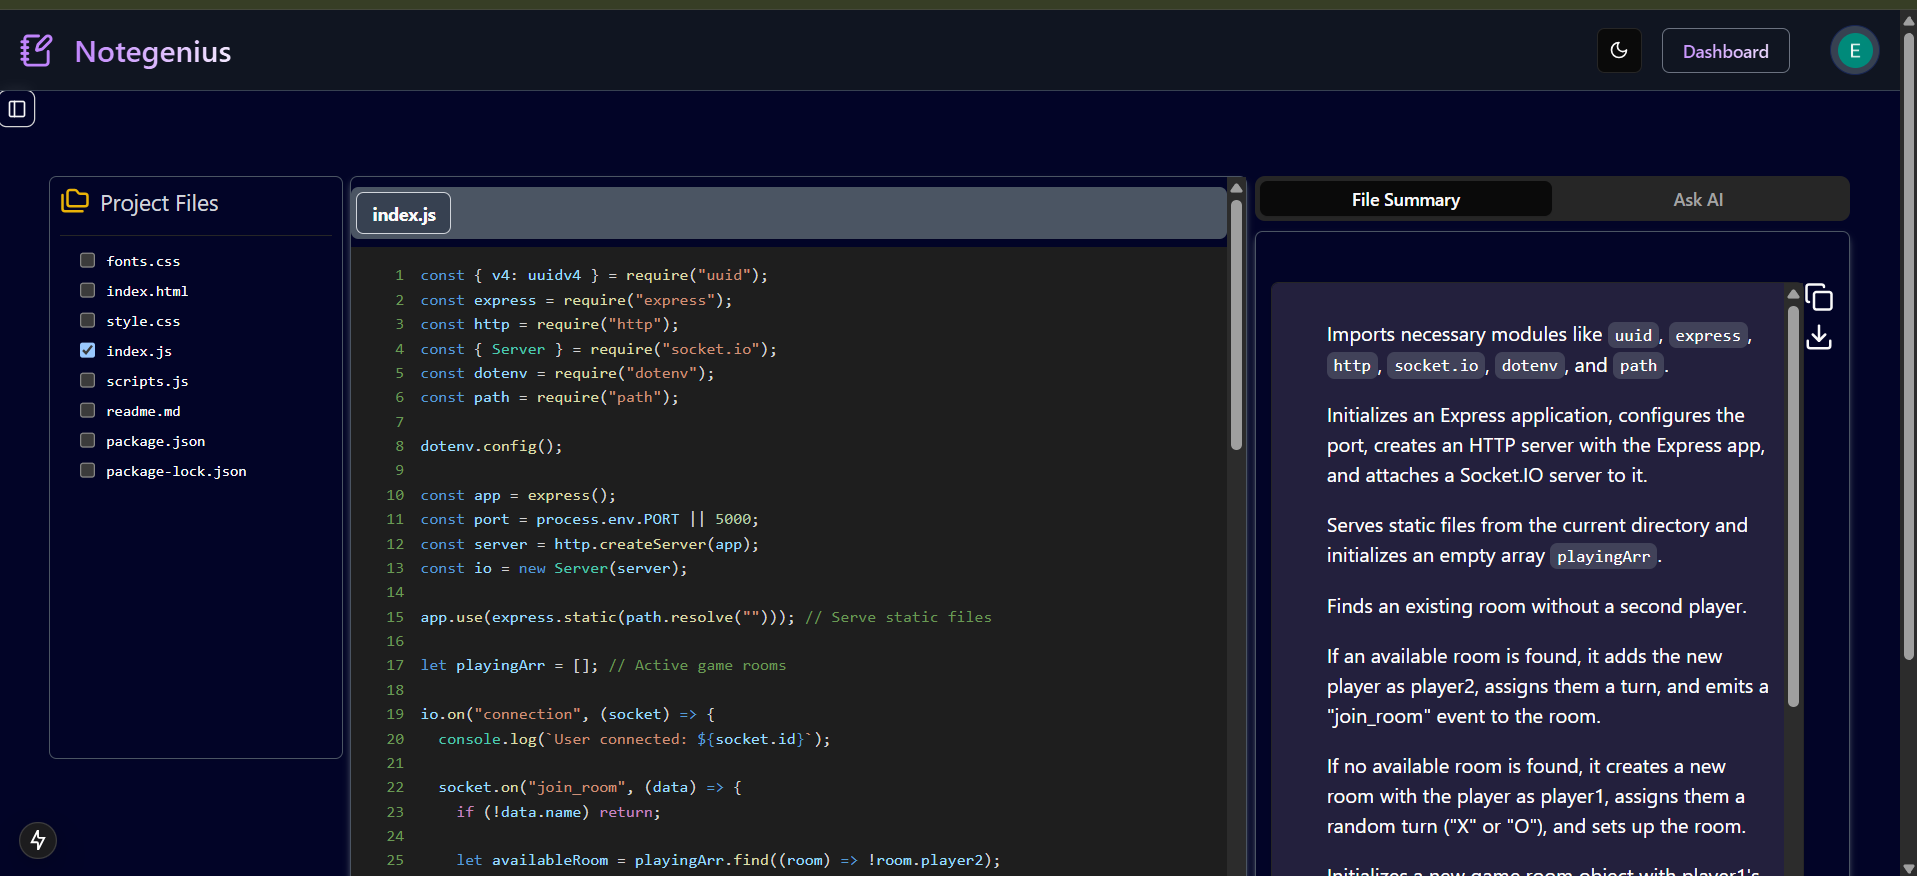Click code line 1 requiring uuid

pyautogui.click(x=594, y=275)
